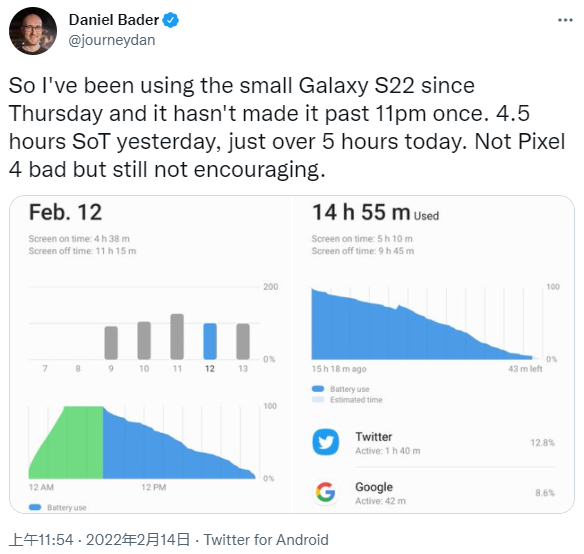Image resolution: width=584 pixels, height=554 pixels.
Task: Open the @journeydan handle link
Action: (x=112, y=40)
